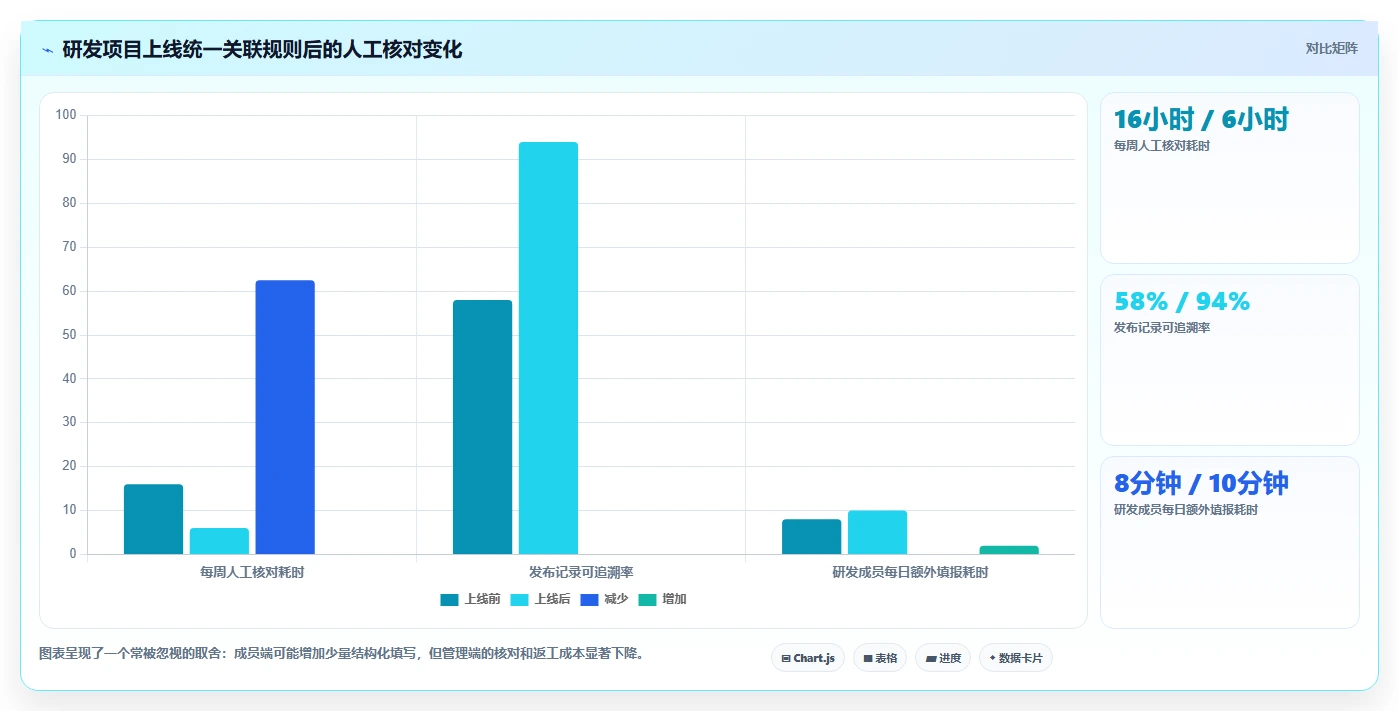Click the 50 y-axis tick label
Image resolution: width=1399 pixels, height=711 pixels.
[69, 335]
